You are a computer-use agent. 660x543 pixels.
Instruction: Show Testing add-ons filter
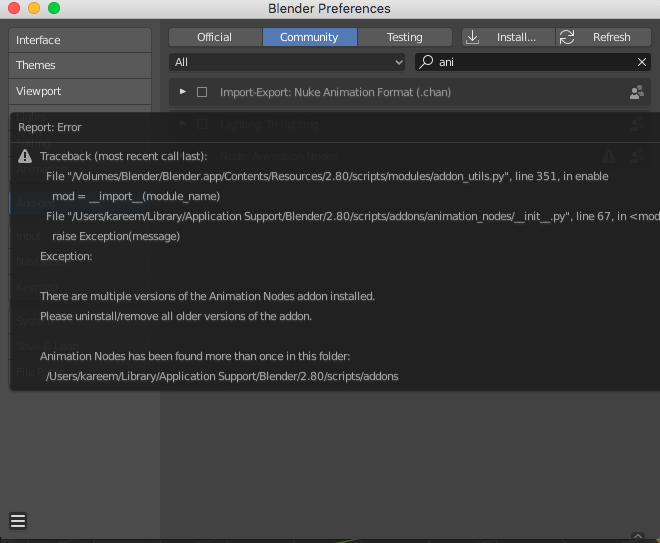click(x=405, y=37)
